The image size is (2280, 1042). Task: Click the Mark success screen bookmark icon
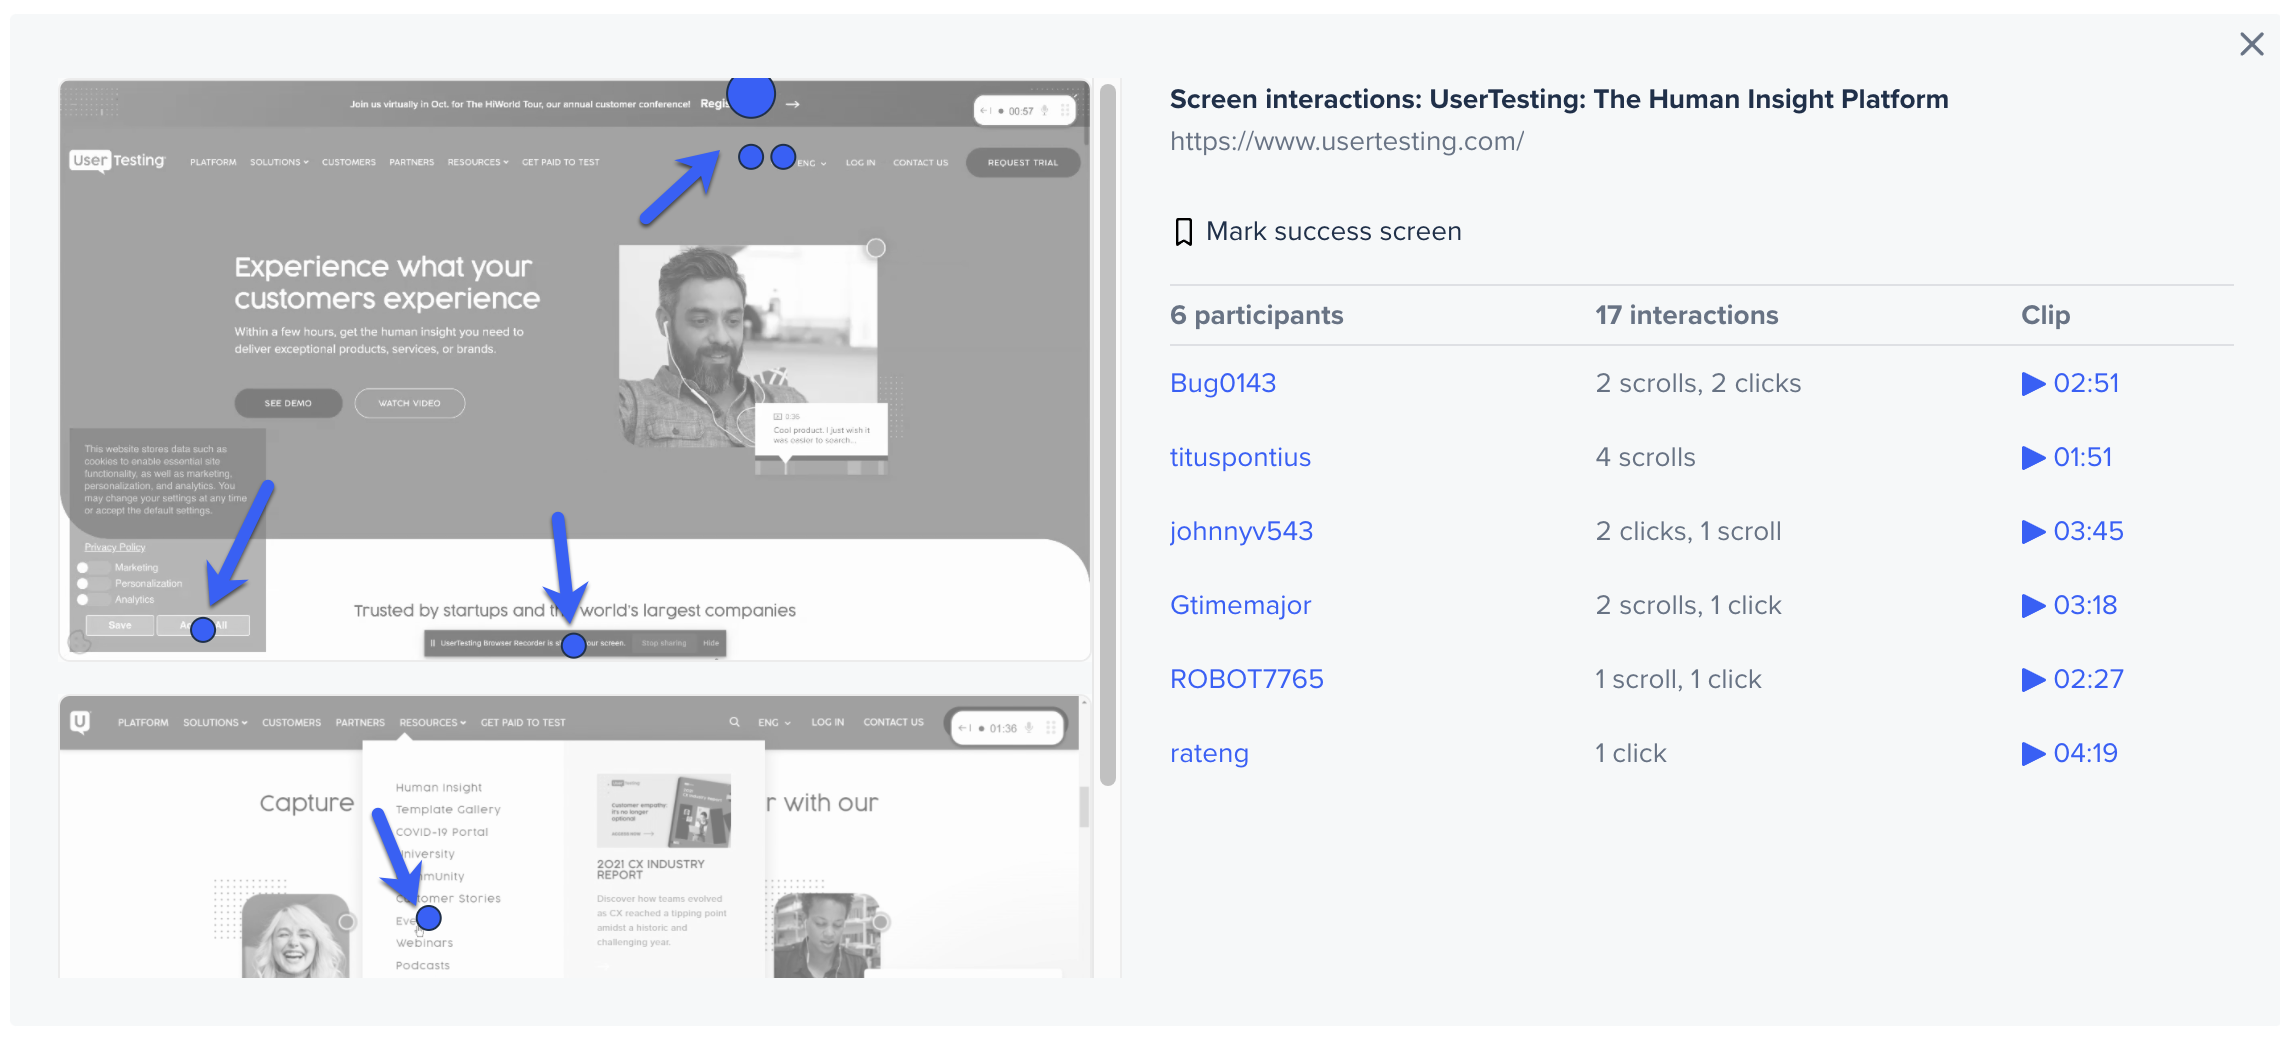click(x=1183, y=232)
